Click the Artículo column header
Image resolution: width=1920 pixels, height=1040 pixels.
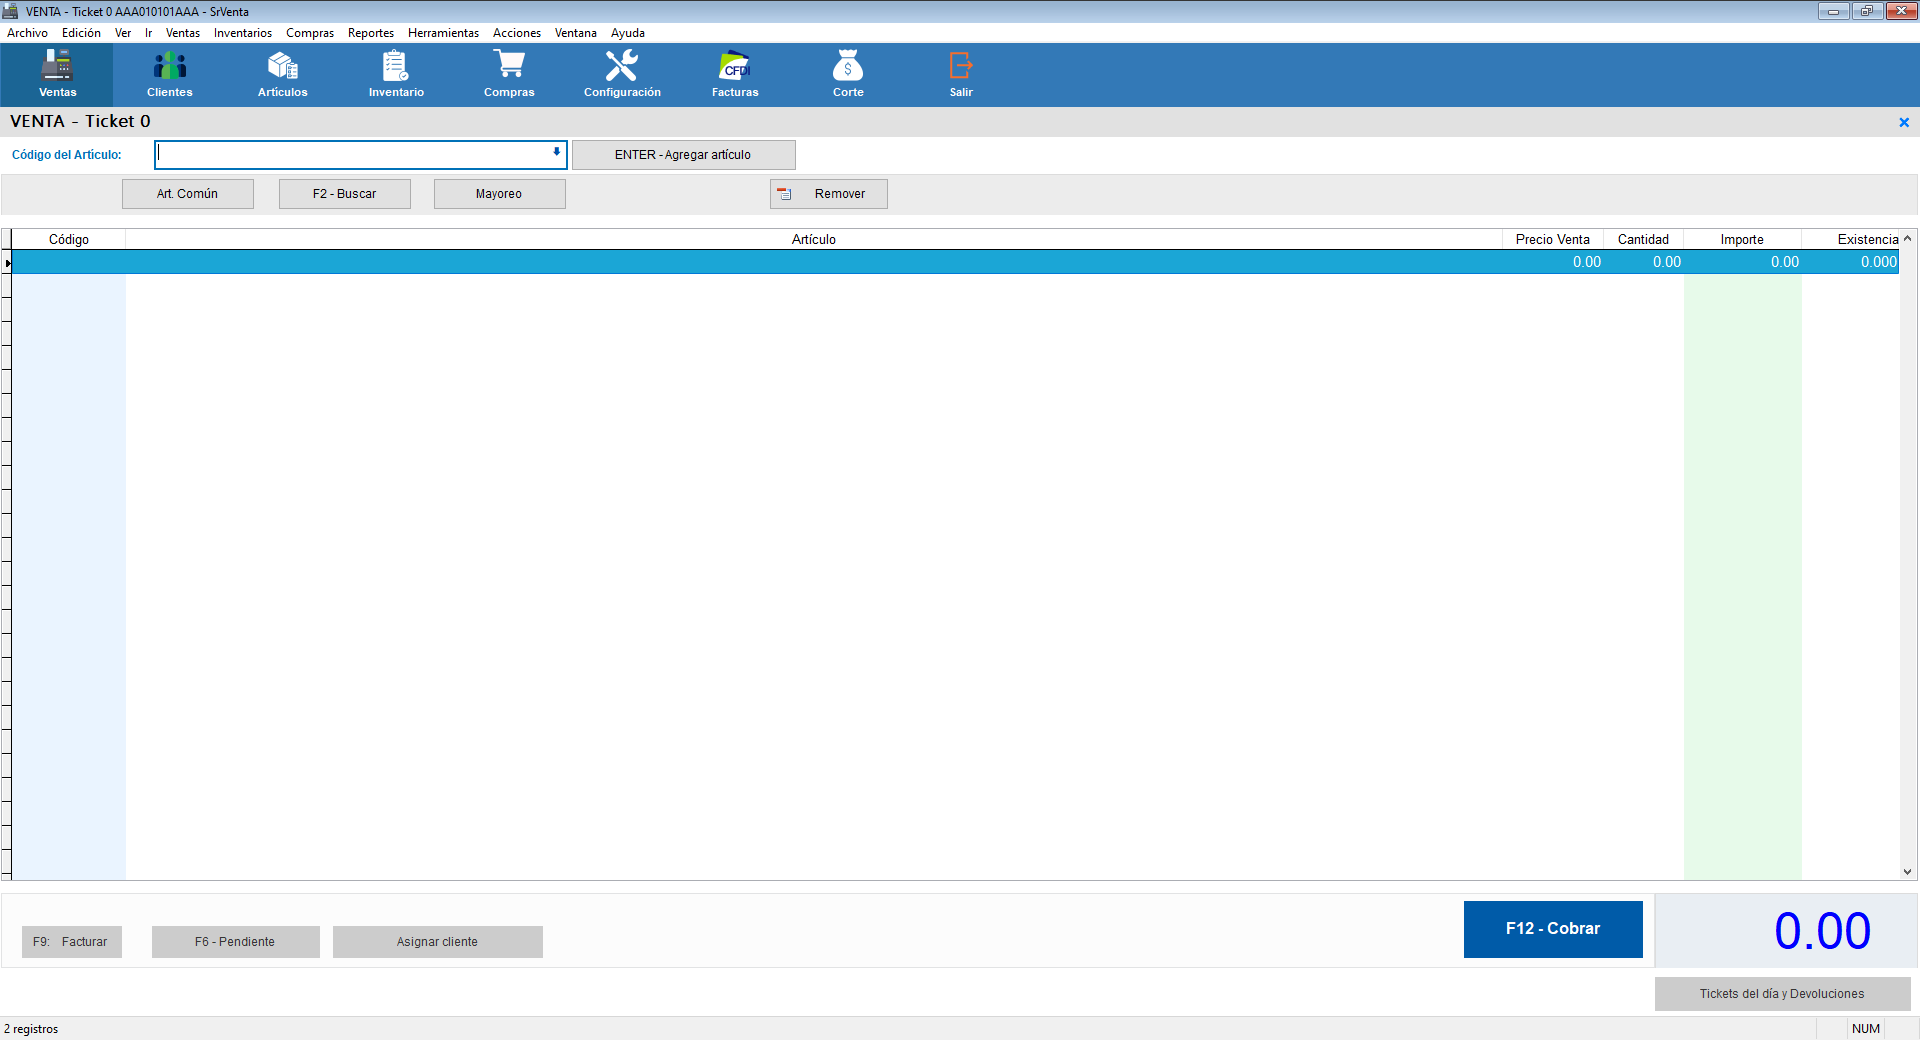(x=814, y=240)
